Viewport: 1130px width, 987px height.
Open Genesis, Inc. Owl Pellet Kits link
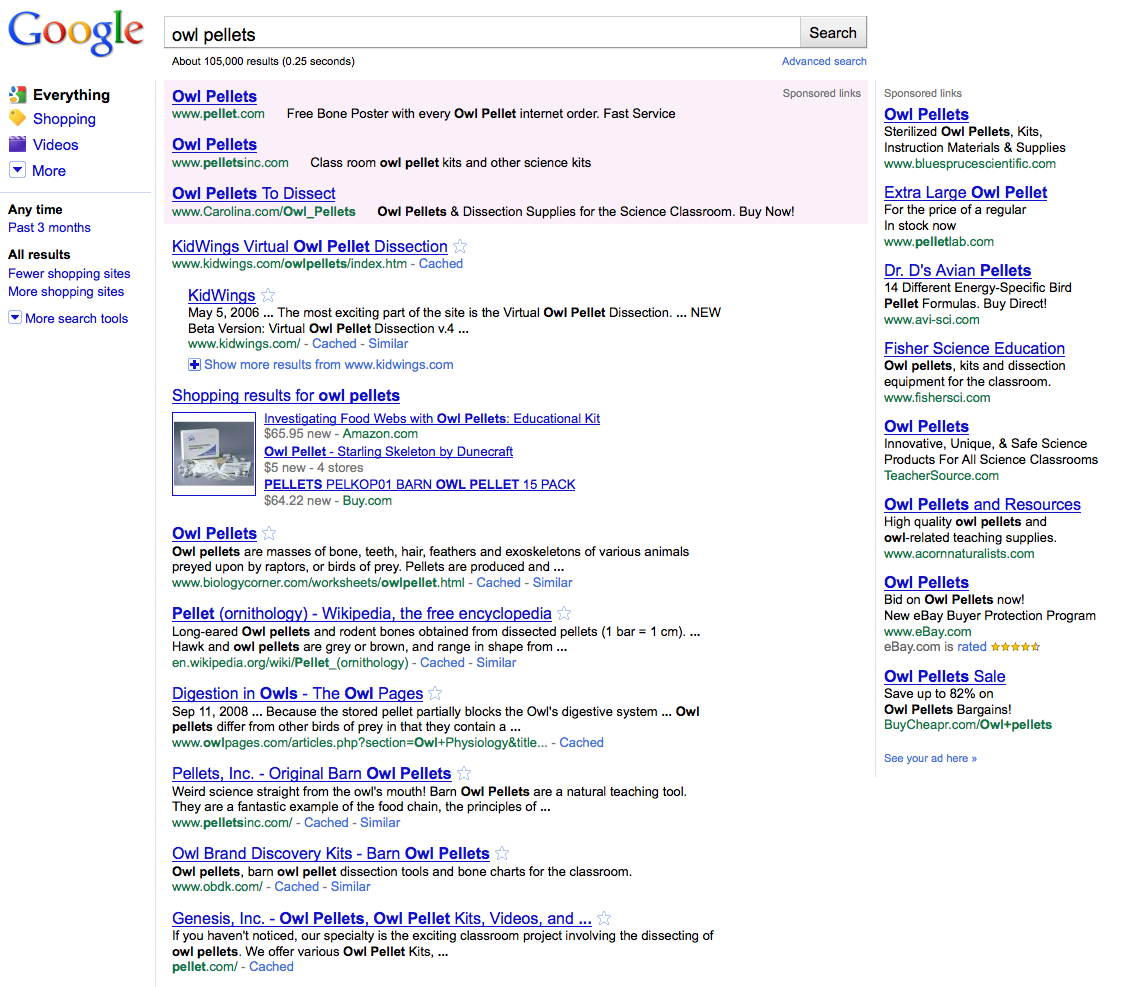coord(381,919)
